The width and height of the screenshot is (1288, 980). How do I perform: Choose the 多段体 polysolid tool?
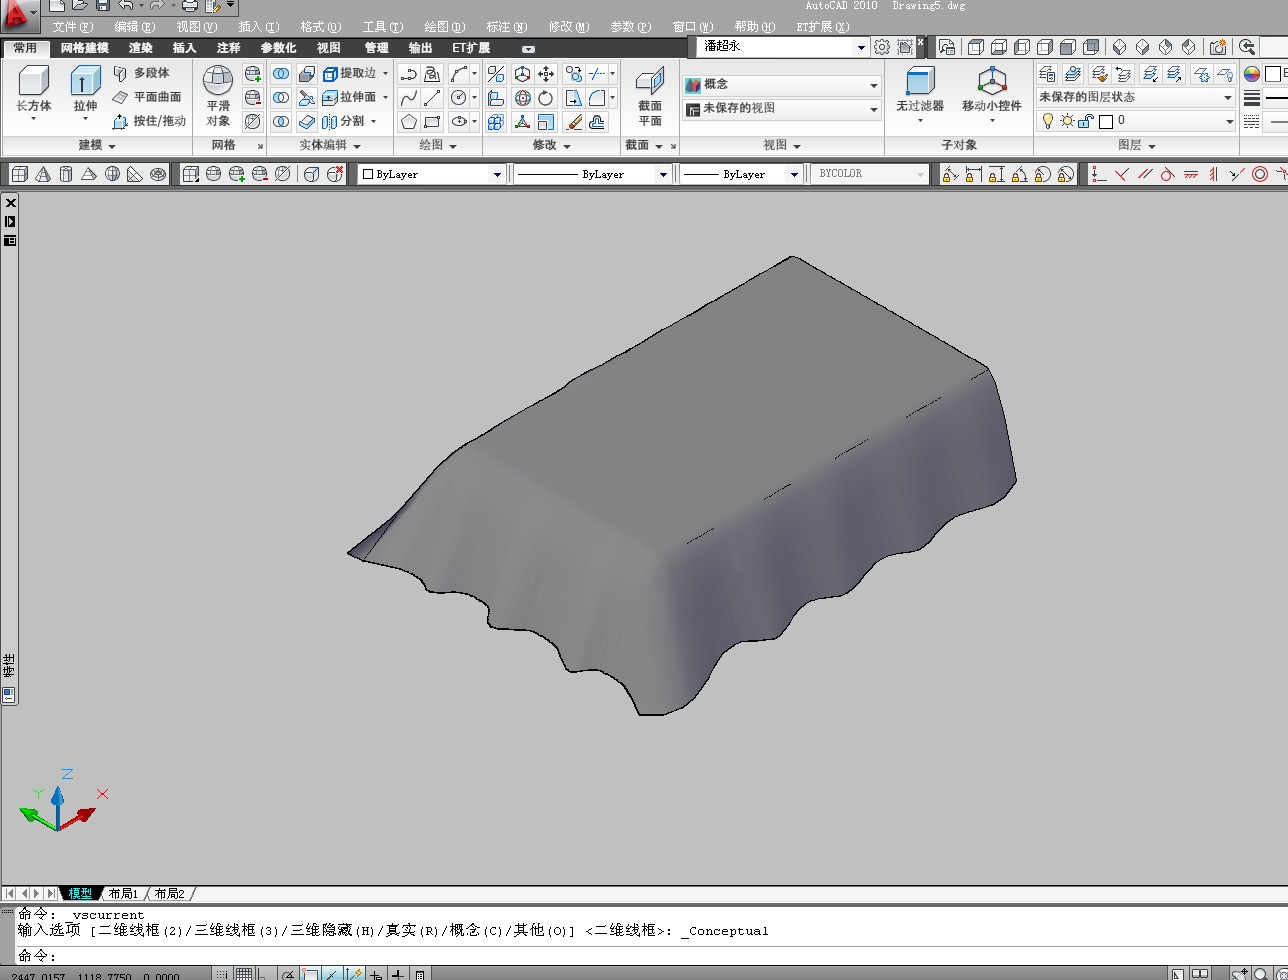click(x=141, y=73)
